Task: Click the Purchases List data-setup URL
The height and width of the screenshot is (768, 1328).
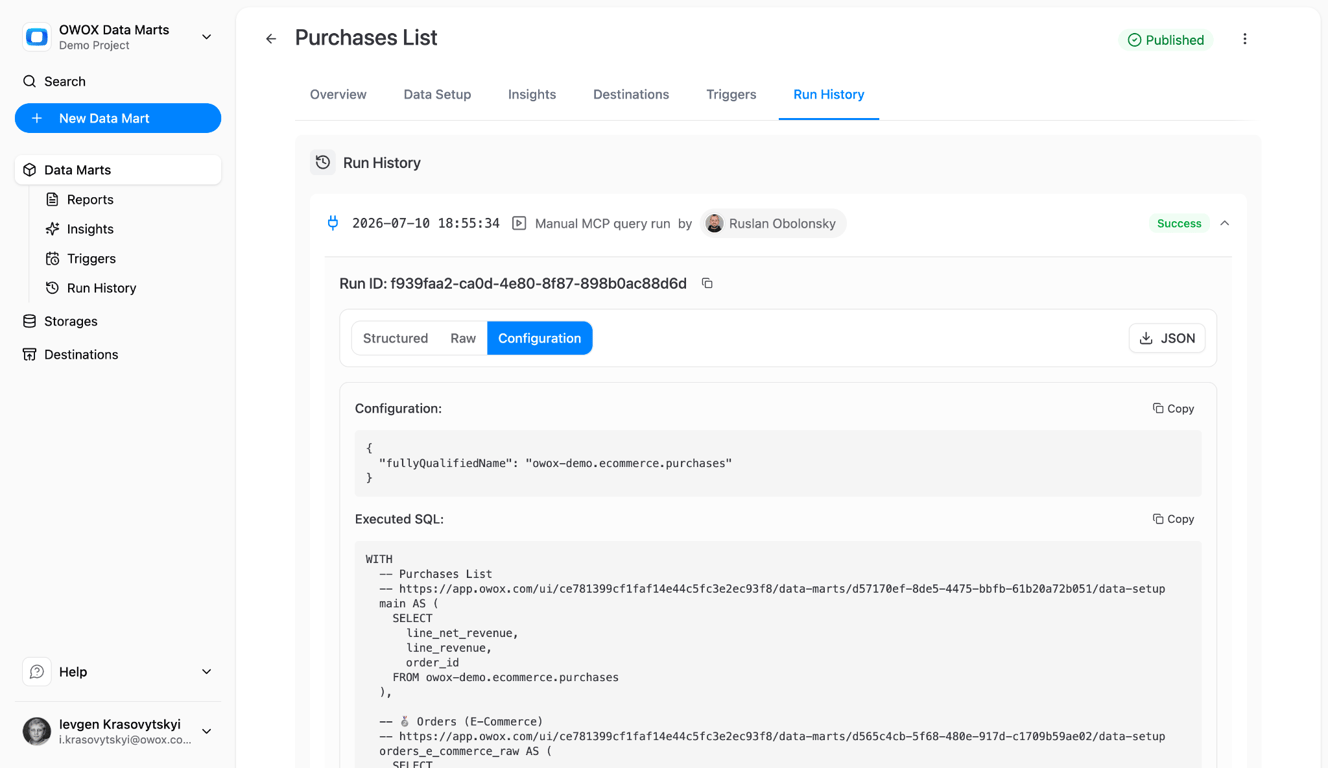Action: 782,589
